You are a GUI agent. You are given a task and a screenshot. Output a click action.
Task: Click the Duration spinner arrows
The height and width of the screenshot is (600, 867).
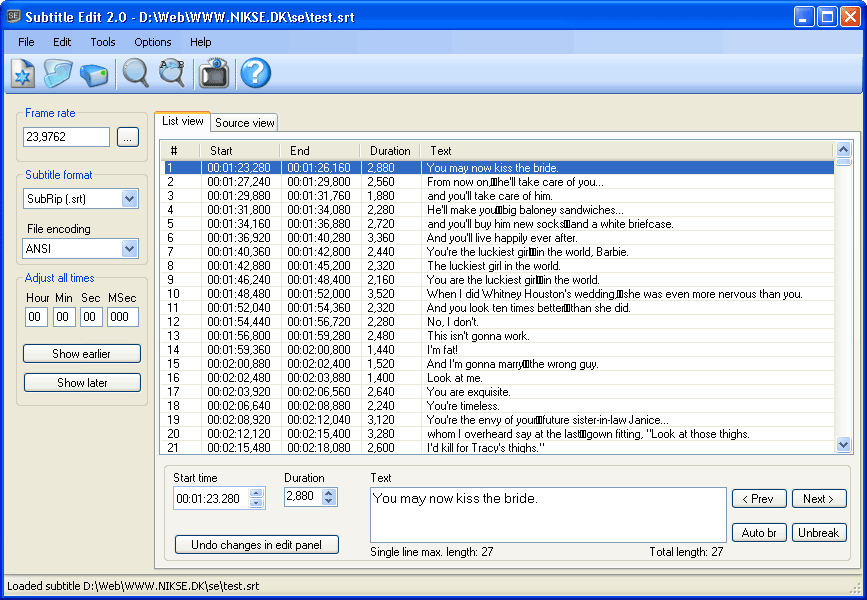328,497
